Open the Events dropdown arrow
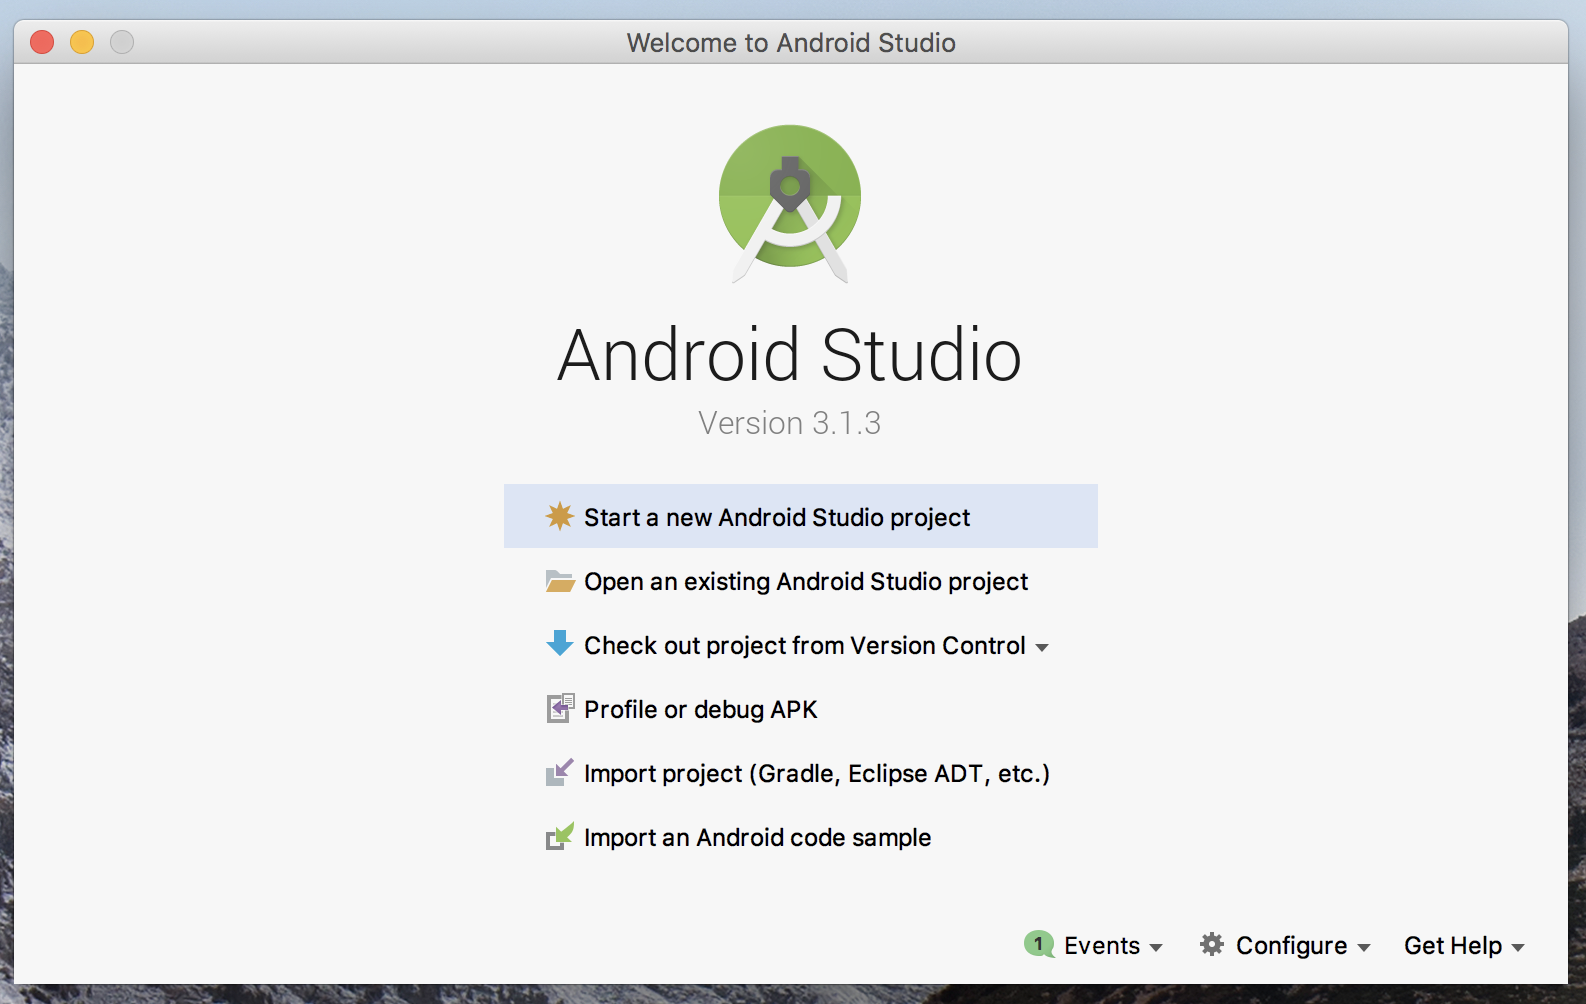This screenshot has width=1586, height=1004. click(1156, 948)
